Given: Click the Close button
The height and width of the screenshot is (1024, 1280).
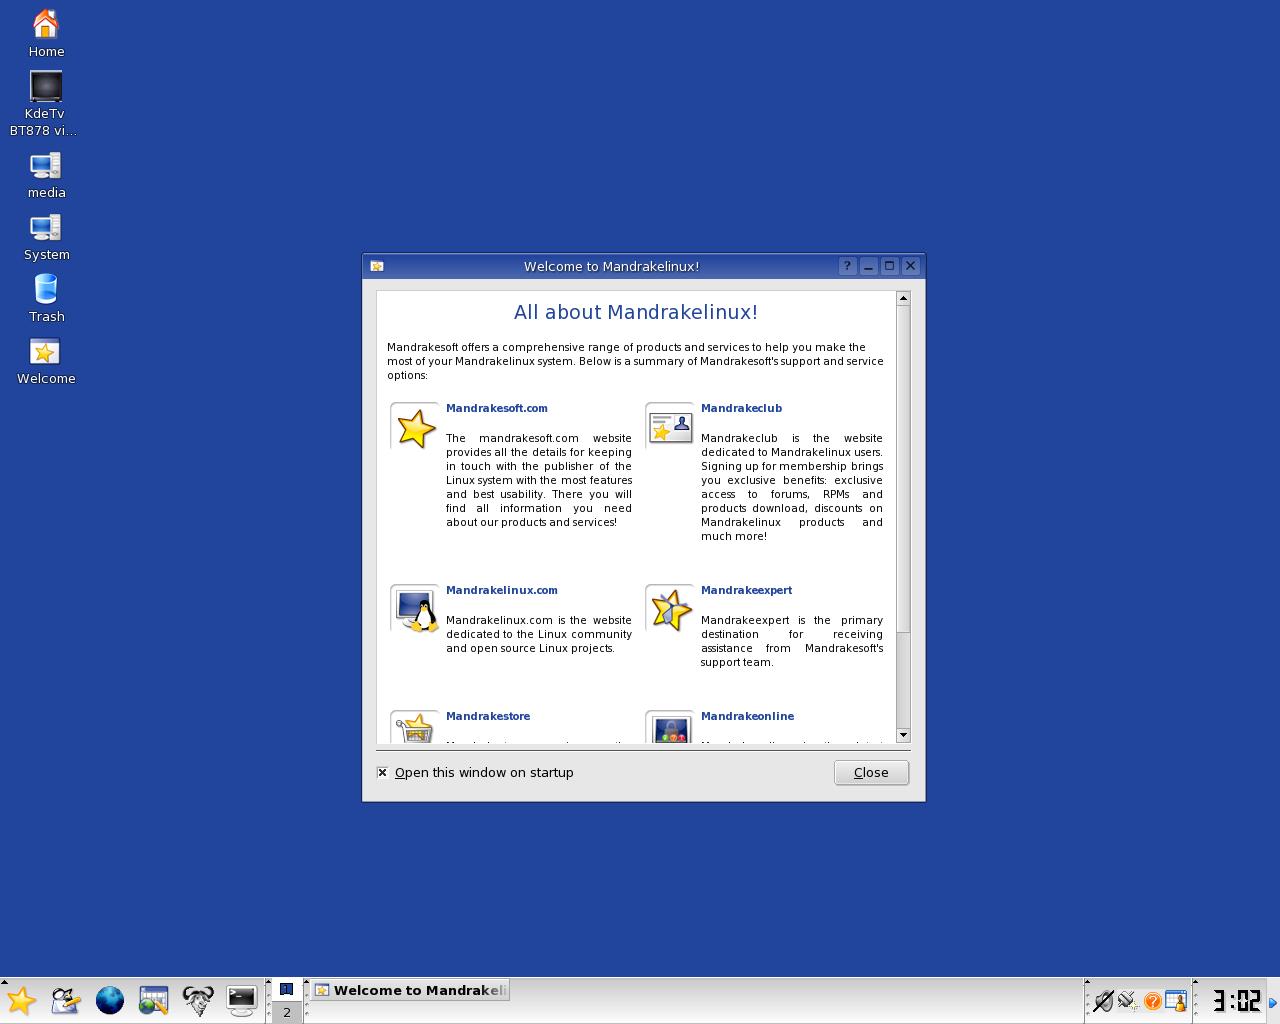Looking at the screenshot, I should point(871,772).
